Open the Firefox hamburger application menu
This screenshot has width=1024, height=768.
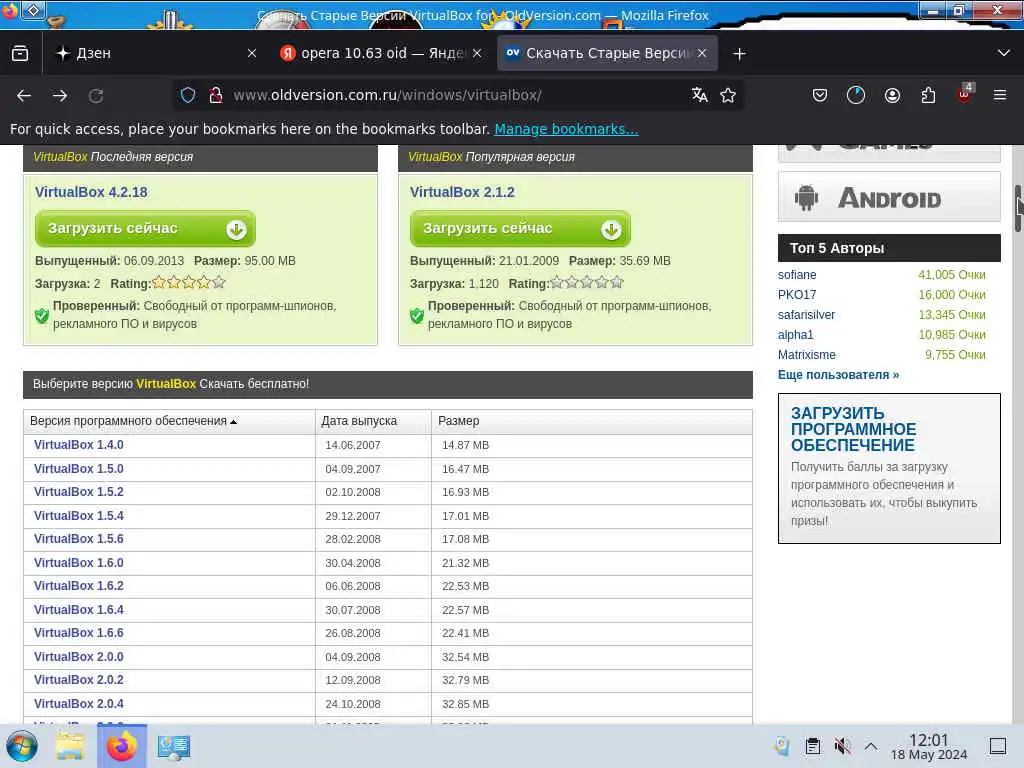point(1000,95)
